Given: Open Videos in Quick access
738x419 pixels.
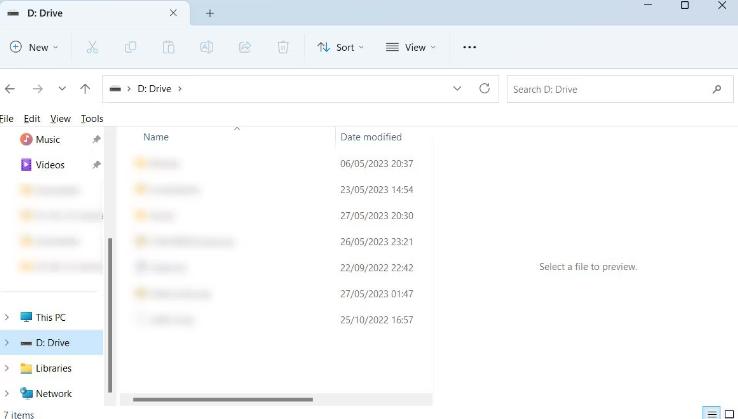Looking at the screenshot, I should [50, 165].
